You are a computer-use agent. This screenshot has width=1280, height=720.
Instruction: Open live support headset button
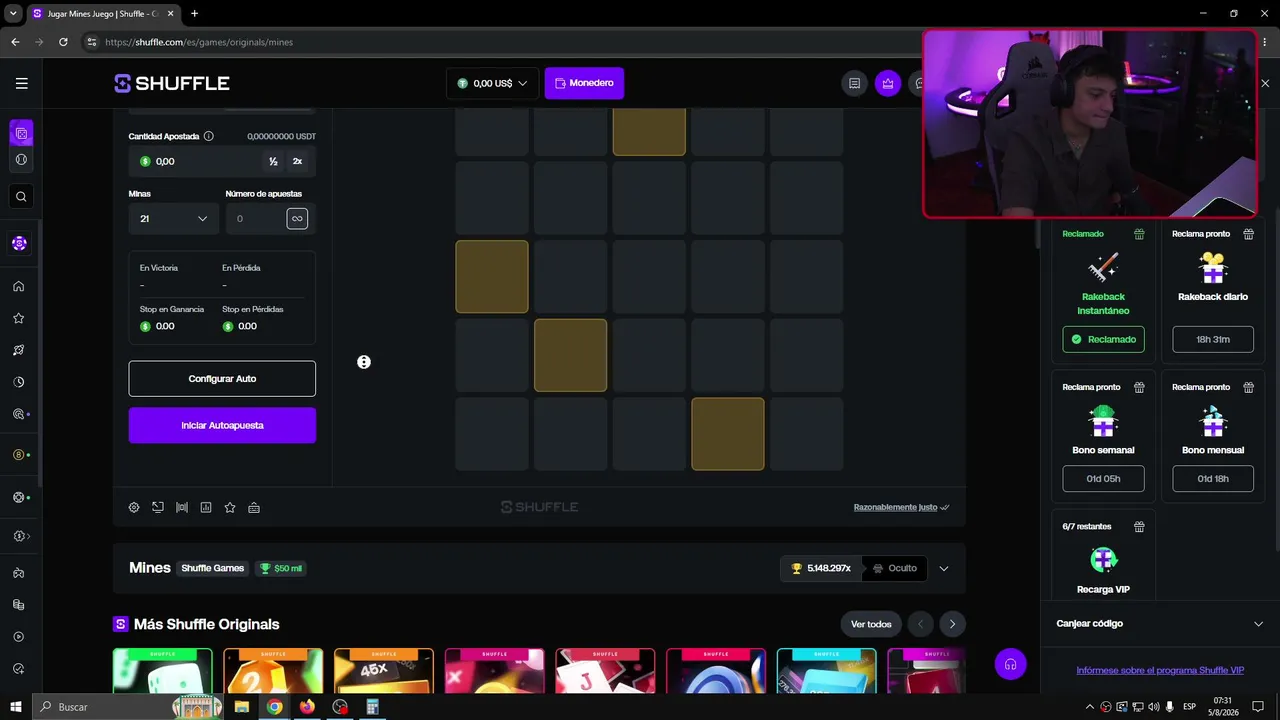coord(1011,664)
